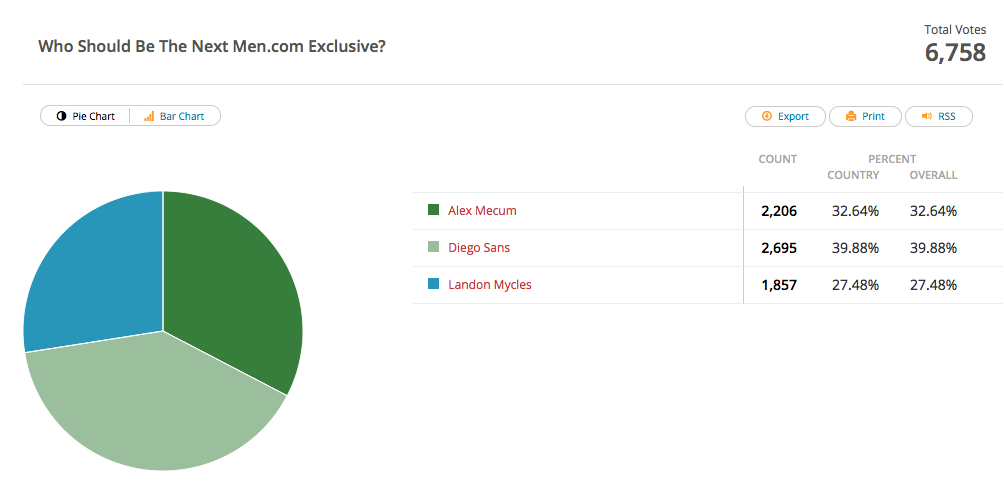Image resolution: width=1004 pixels, height=482 pixels.
Task: Click the light green Diego Sans legend swatch
Action: (x=433, y=246)
